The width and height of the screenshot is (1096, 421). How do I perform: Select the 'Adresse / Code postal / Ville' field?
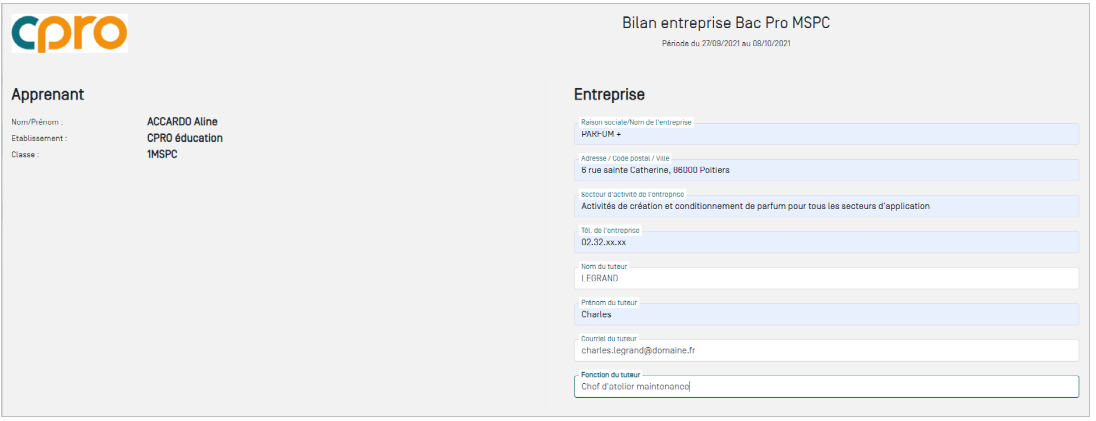[x=826, y=171]
